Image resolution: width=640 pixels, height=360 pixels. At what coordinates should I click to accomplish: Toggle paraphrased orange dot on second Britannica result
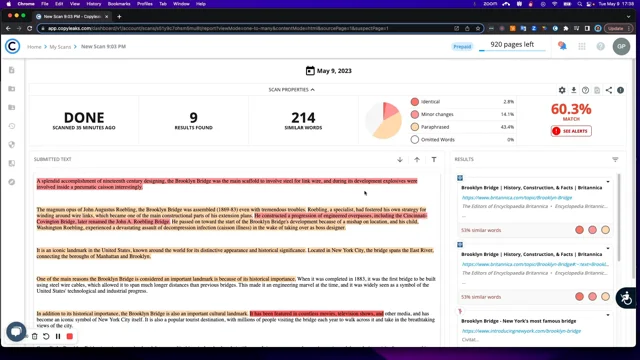coord(605,297)
